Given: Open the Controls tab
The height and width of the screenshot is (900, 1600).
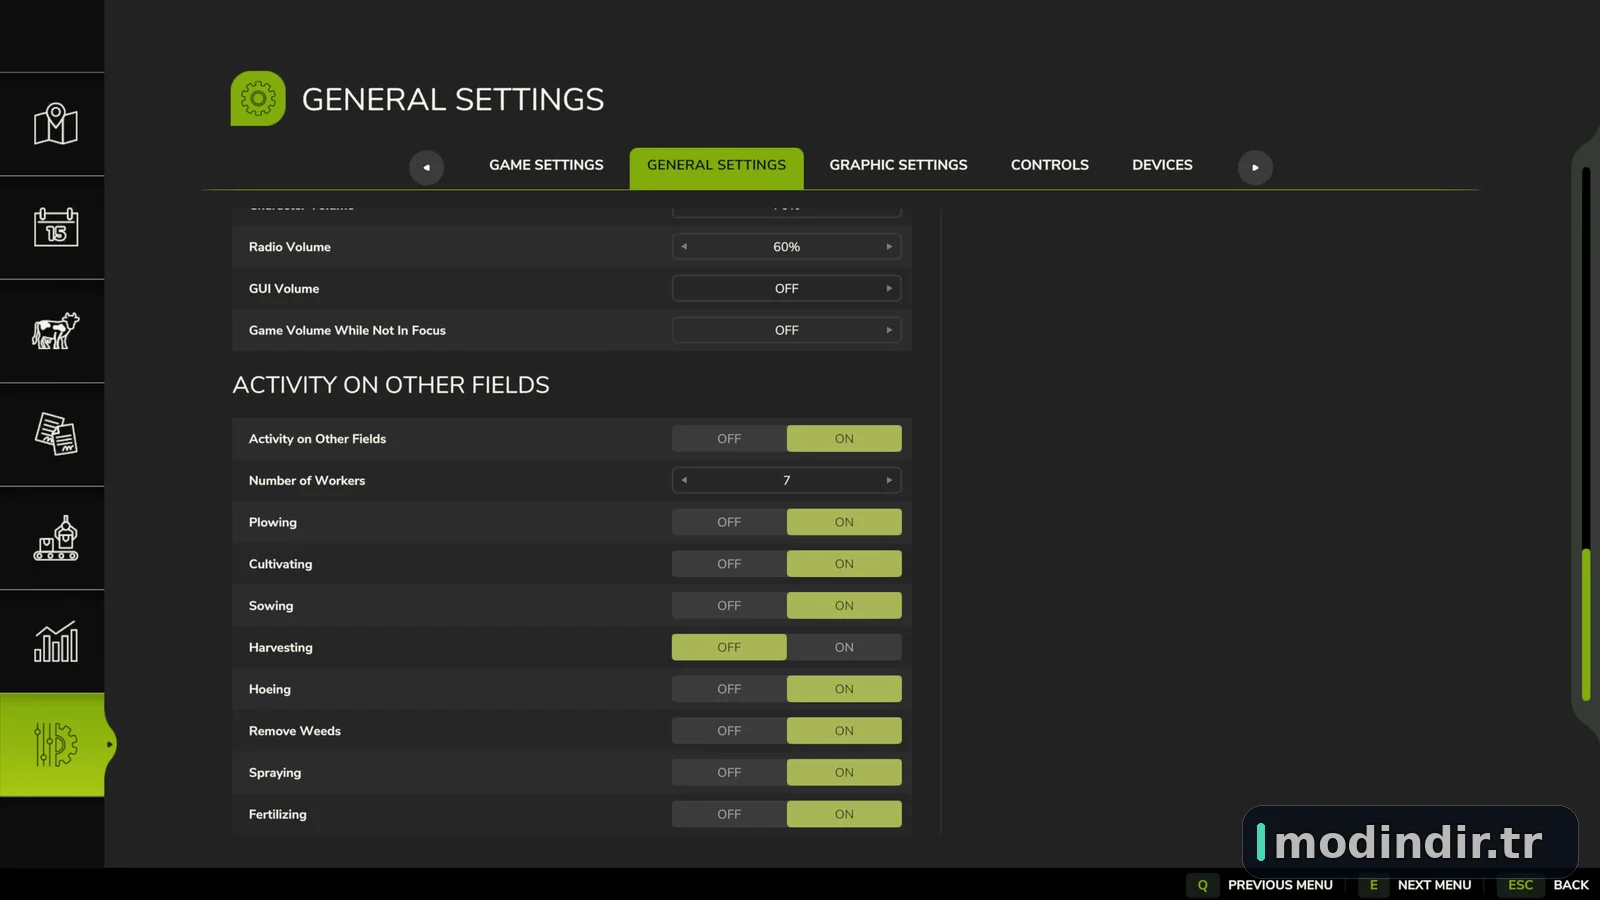Looking at the screenshot, I should point(1049,165).
